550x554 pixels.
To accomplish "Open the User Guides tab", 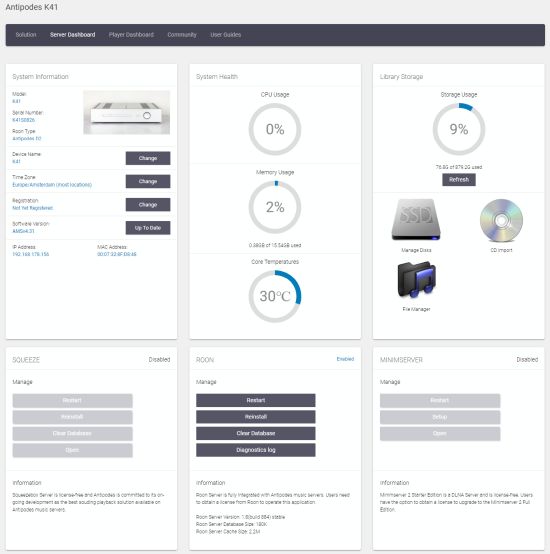I will click(226, 35).
